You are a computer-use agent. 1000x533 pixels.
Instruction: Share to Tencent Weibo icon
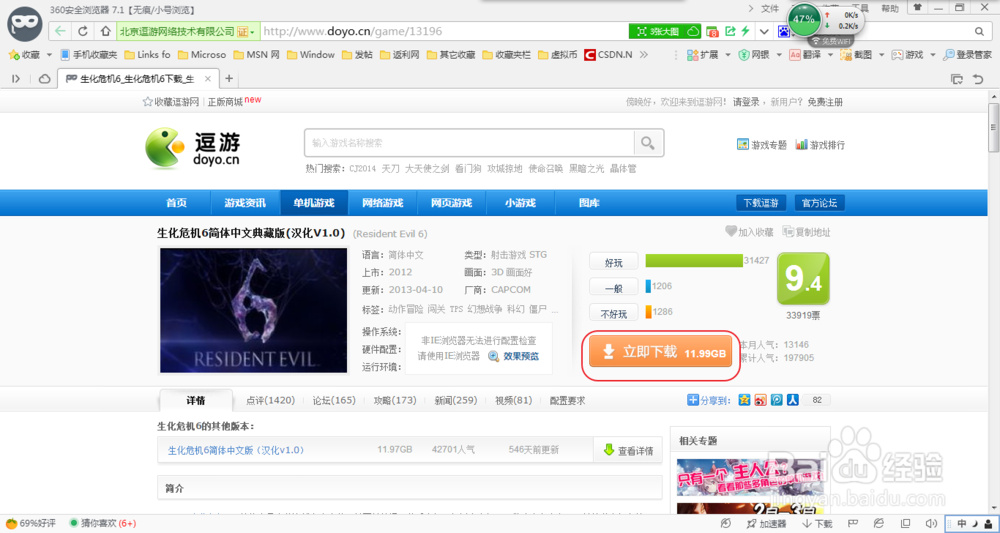click(x=776, y=400)
